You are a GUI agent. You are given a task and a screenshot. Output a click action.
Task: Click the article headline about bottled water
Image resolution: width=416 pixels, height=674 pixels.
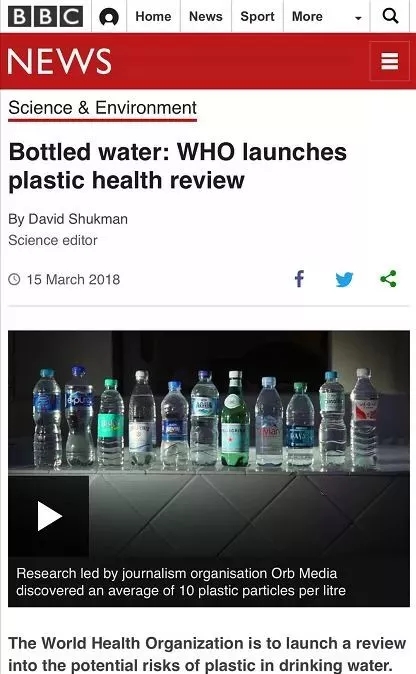(x=177, y=165)
